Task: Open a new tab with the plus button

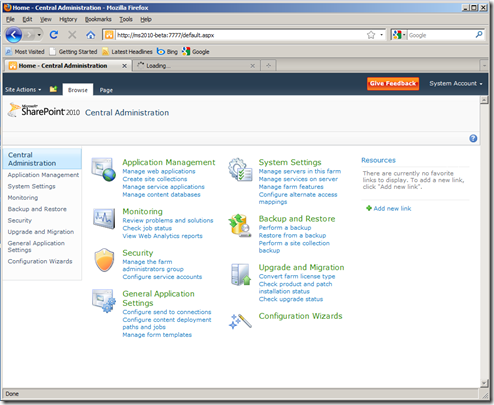Action: coord(268,66)
